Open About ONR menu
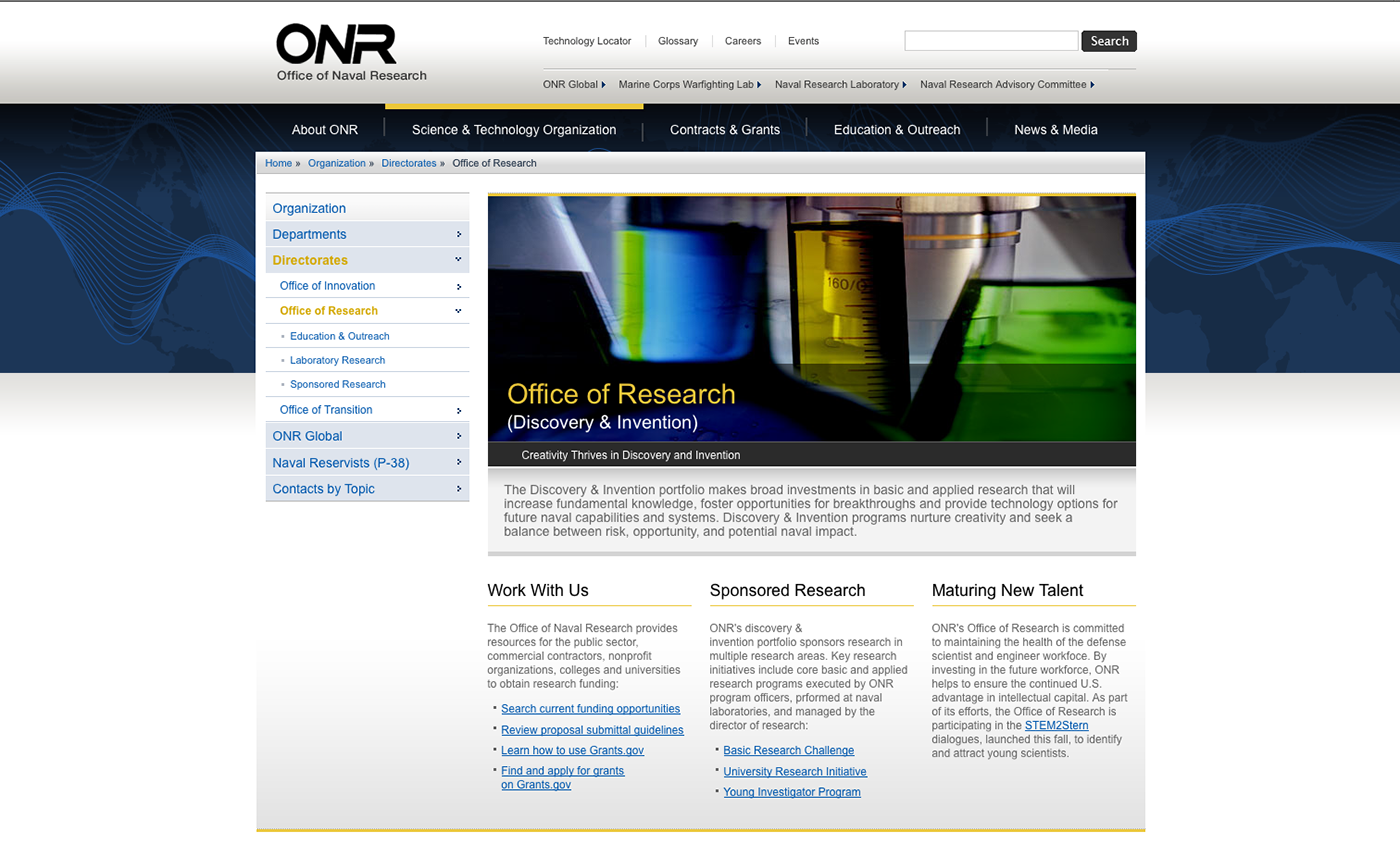The image size is (1400, 844). 325,129
